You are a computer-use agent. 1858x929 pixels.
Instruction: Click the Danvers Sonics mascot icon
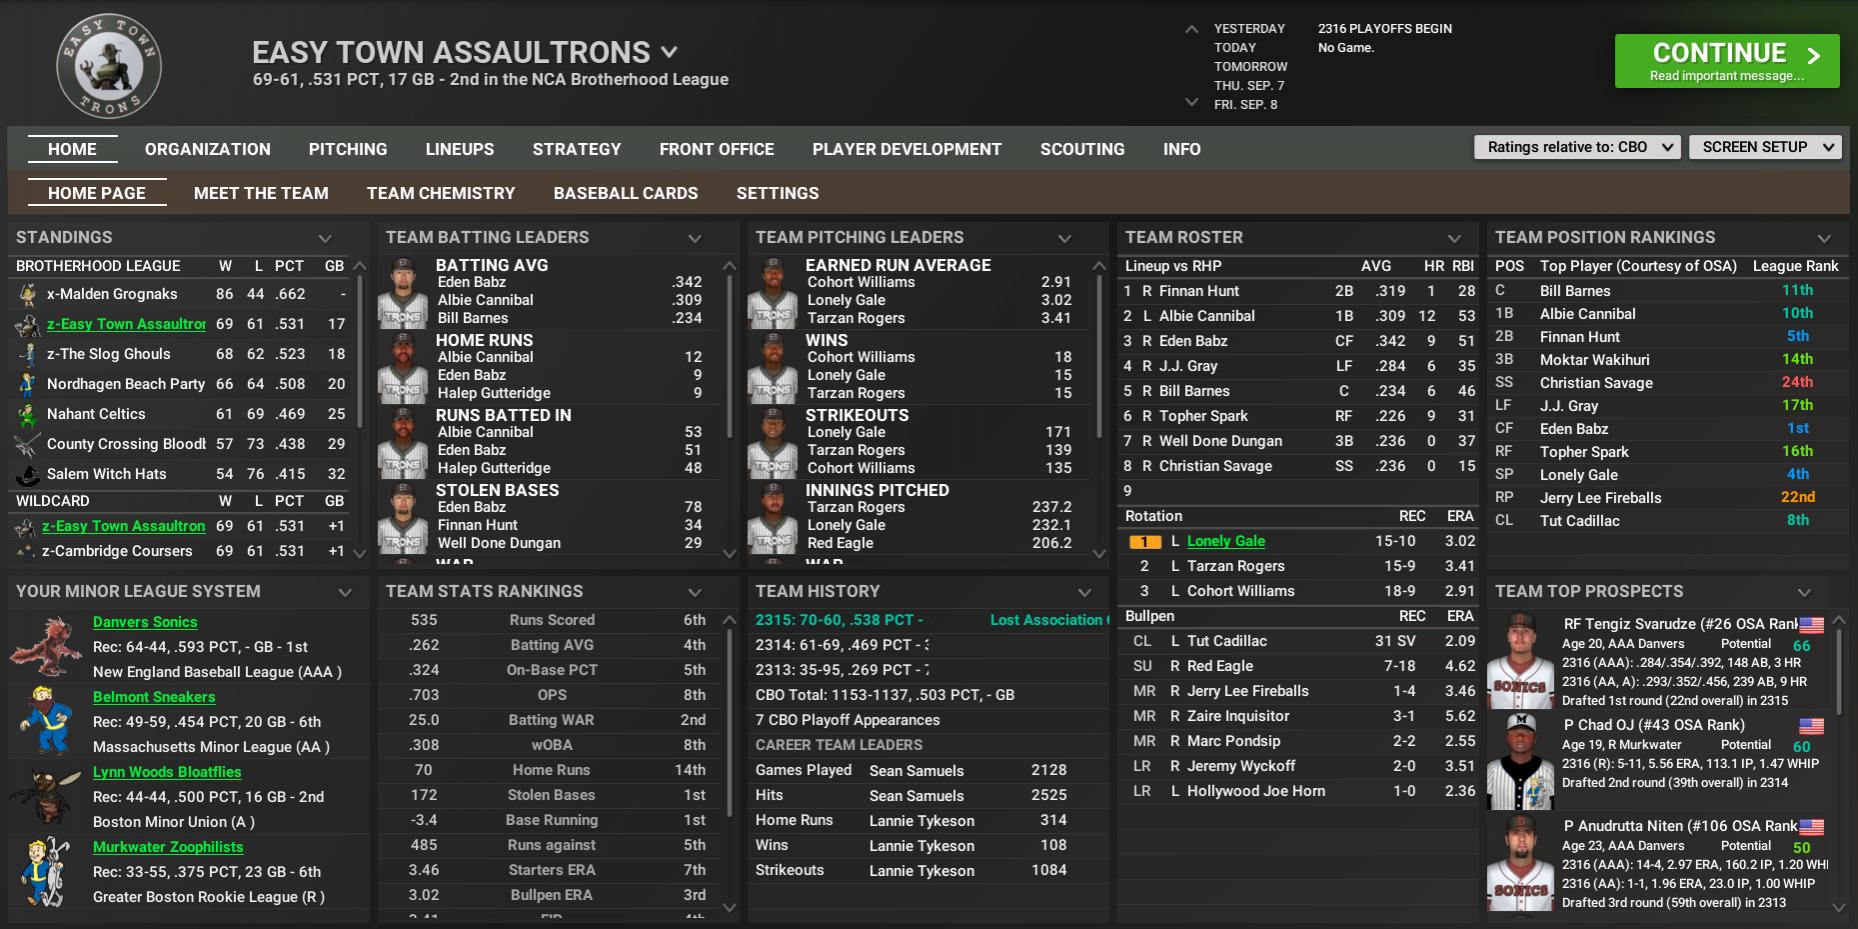[46, 647]
